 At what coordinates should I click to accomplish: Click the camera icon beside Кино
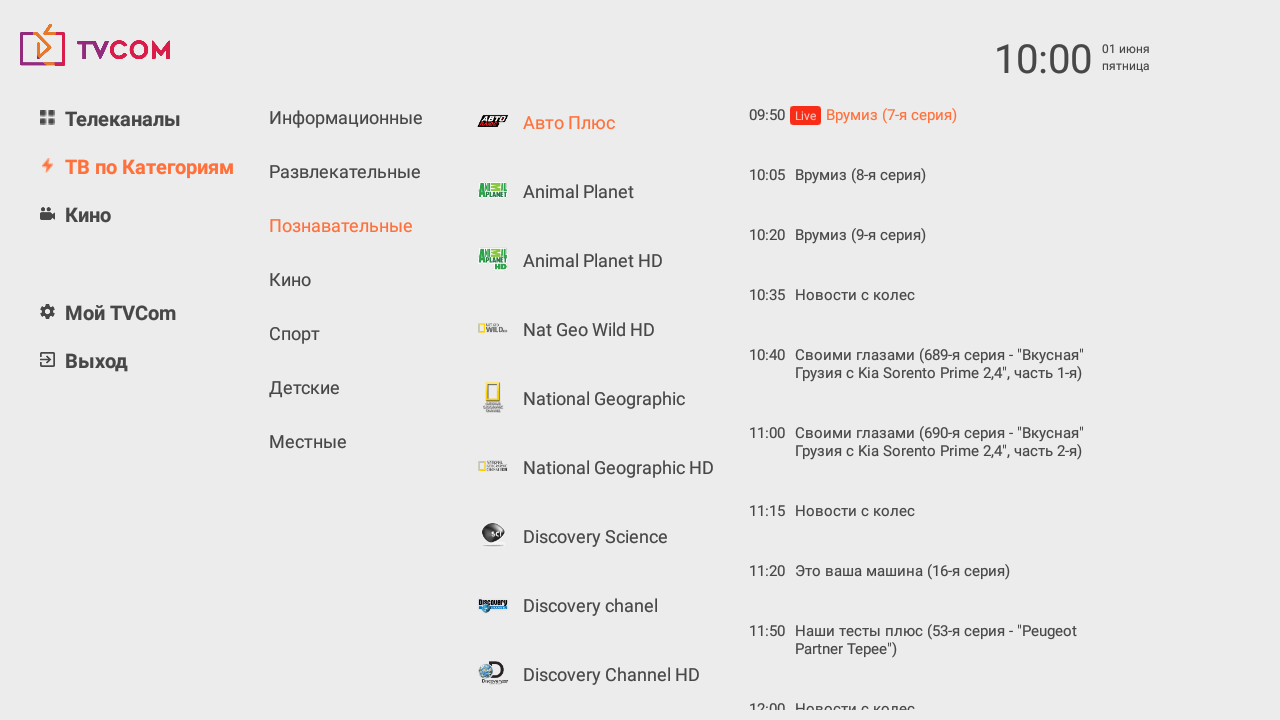47,214
